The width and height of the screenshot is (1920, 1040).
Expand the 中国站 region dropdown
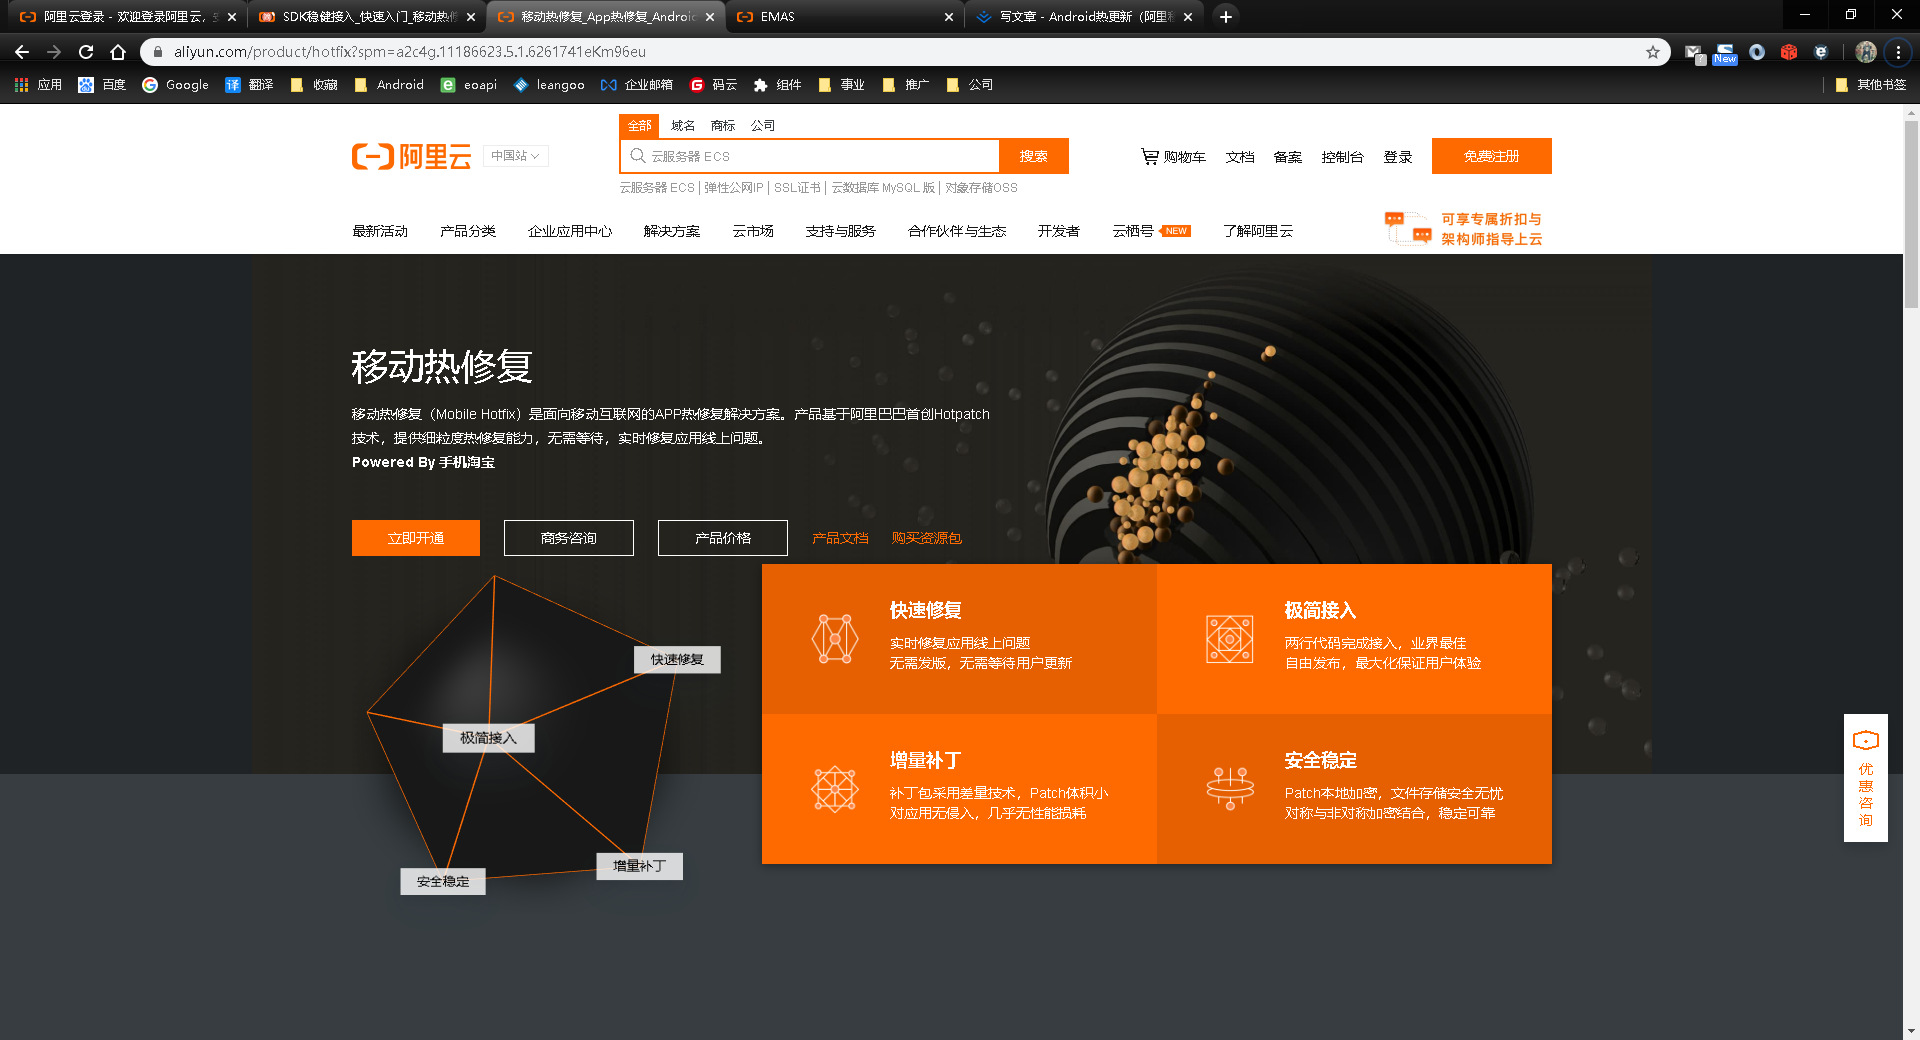pos(516,156)
